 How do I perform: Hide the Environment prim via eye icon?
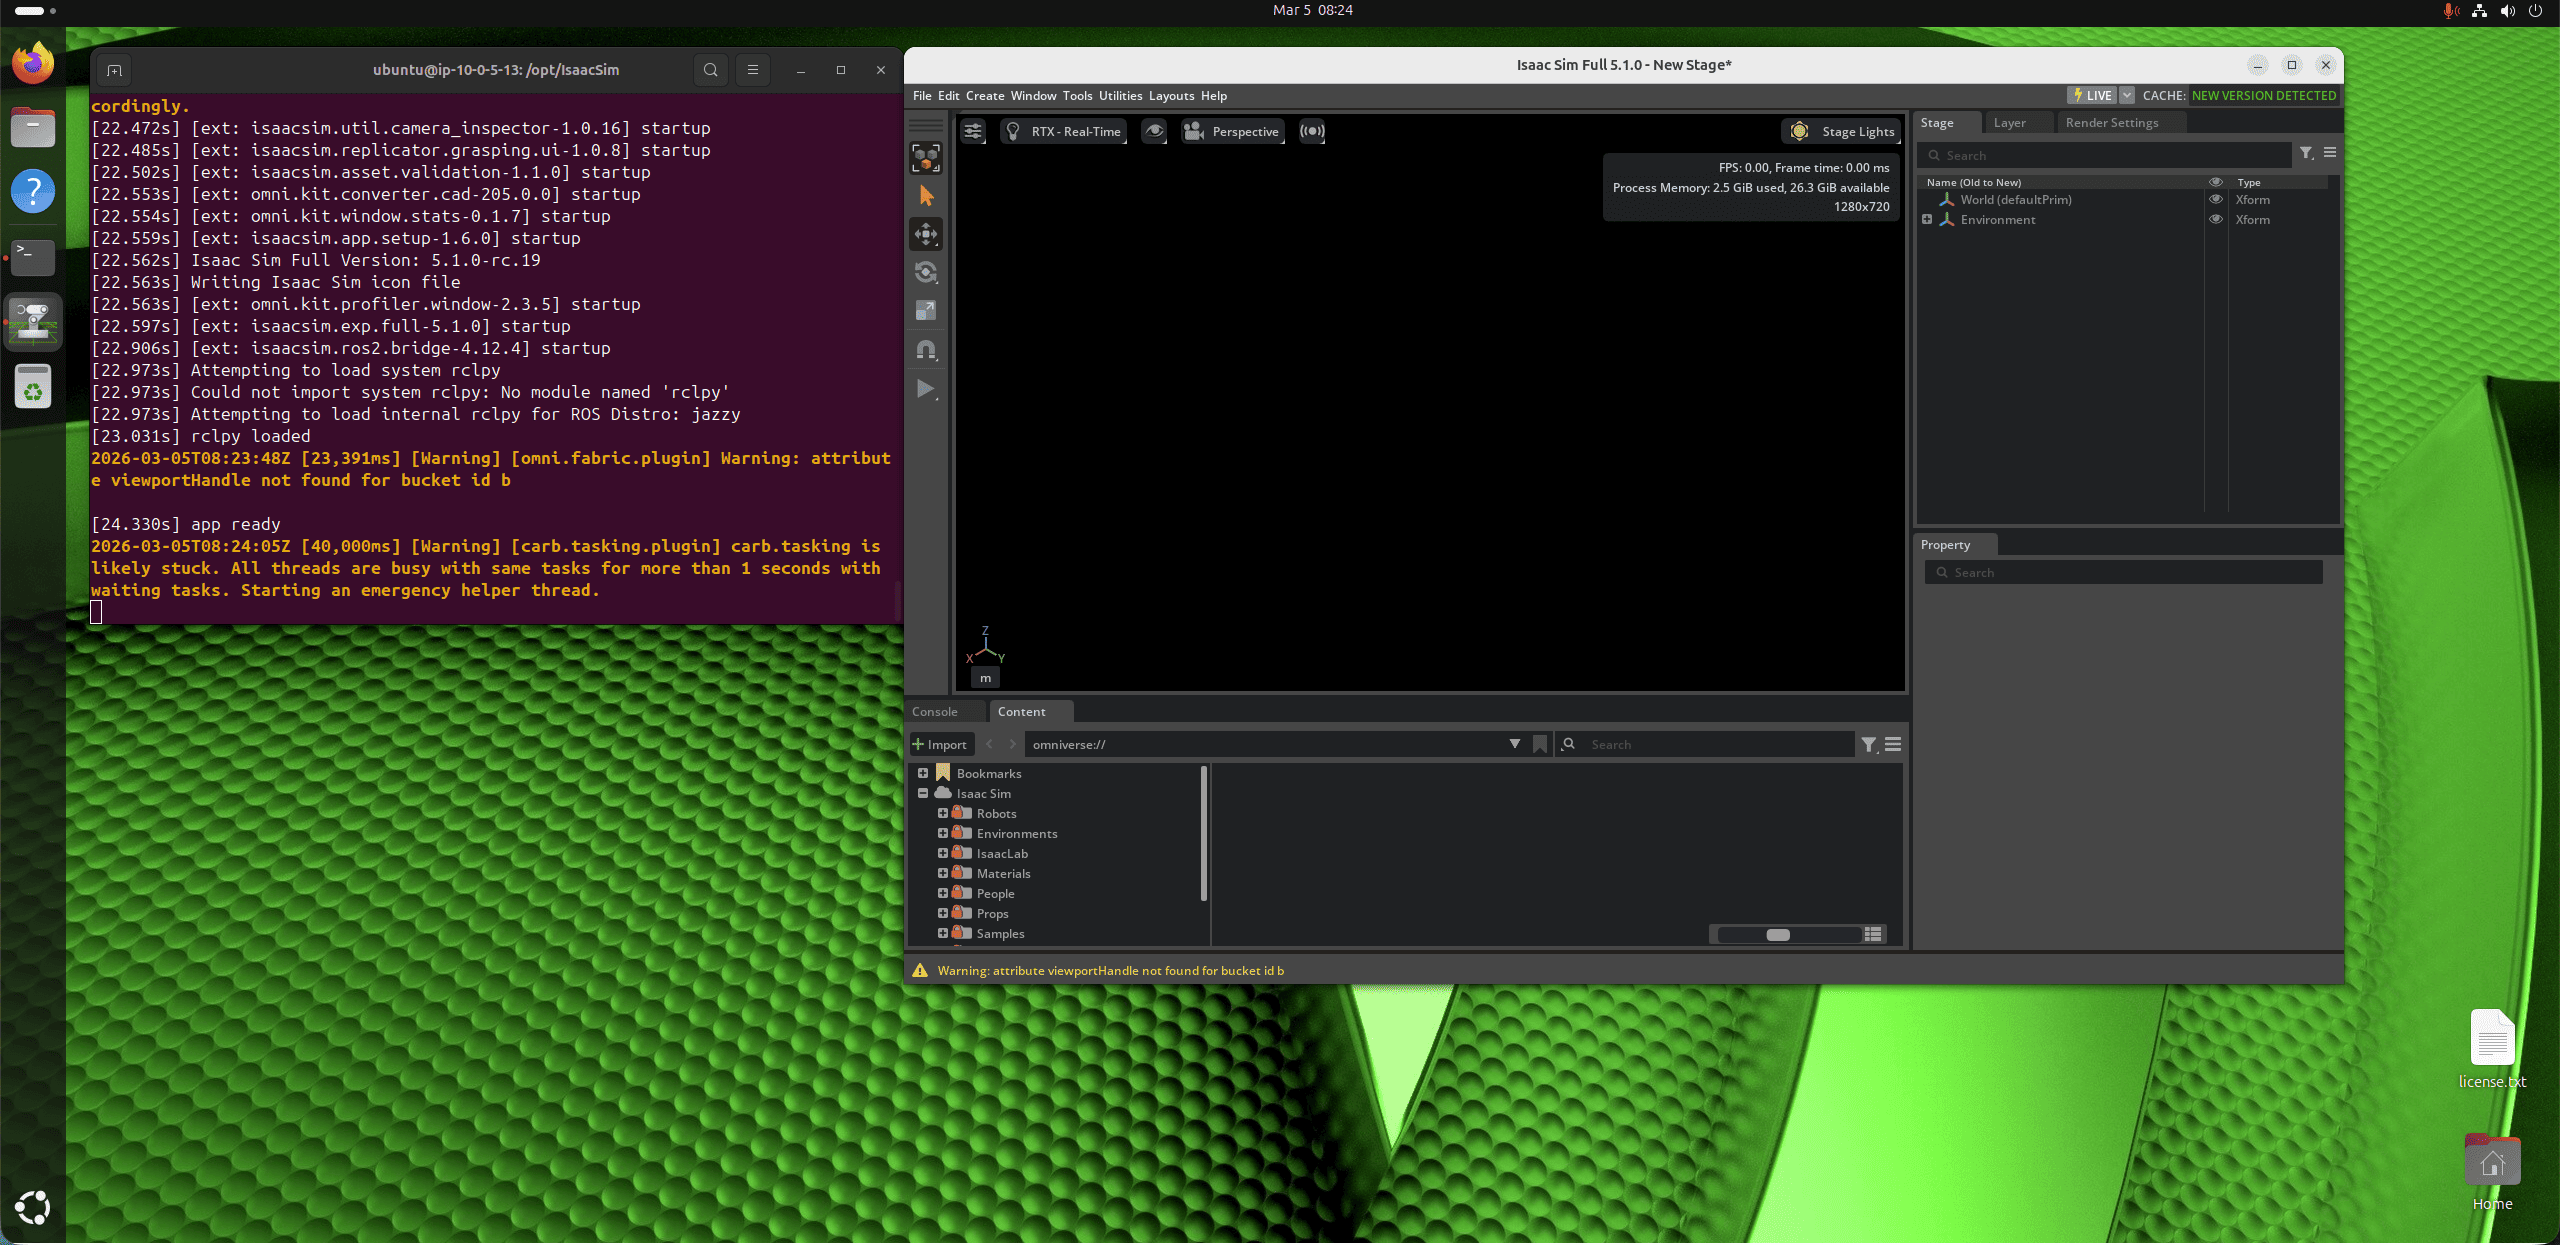pos(2215,220)
